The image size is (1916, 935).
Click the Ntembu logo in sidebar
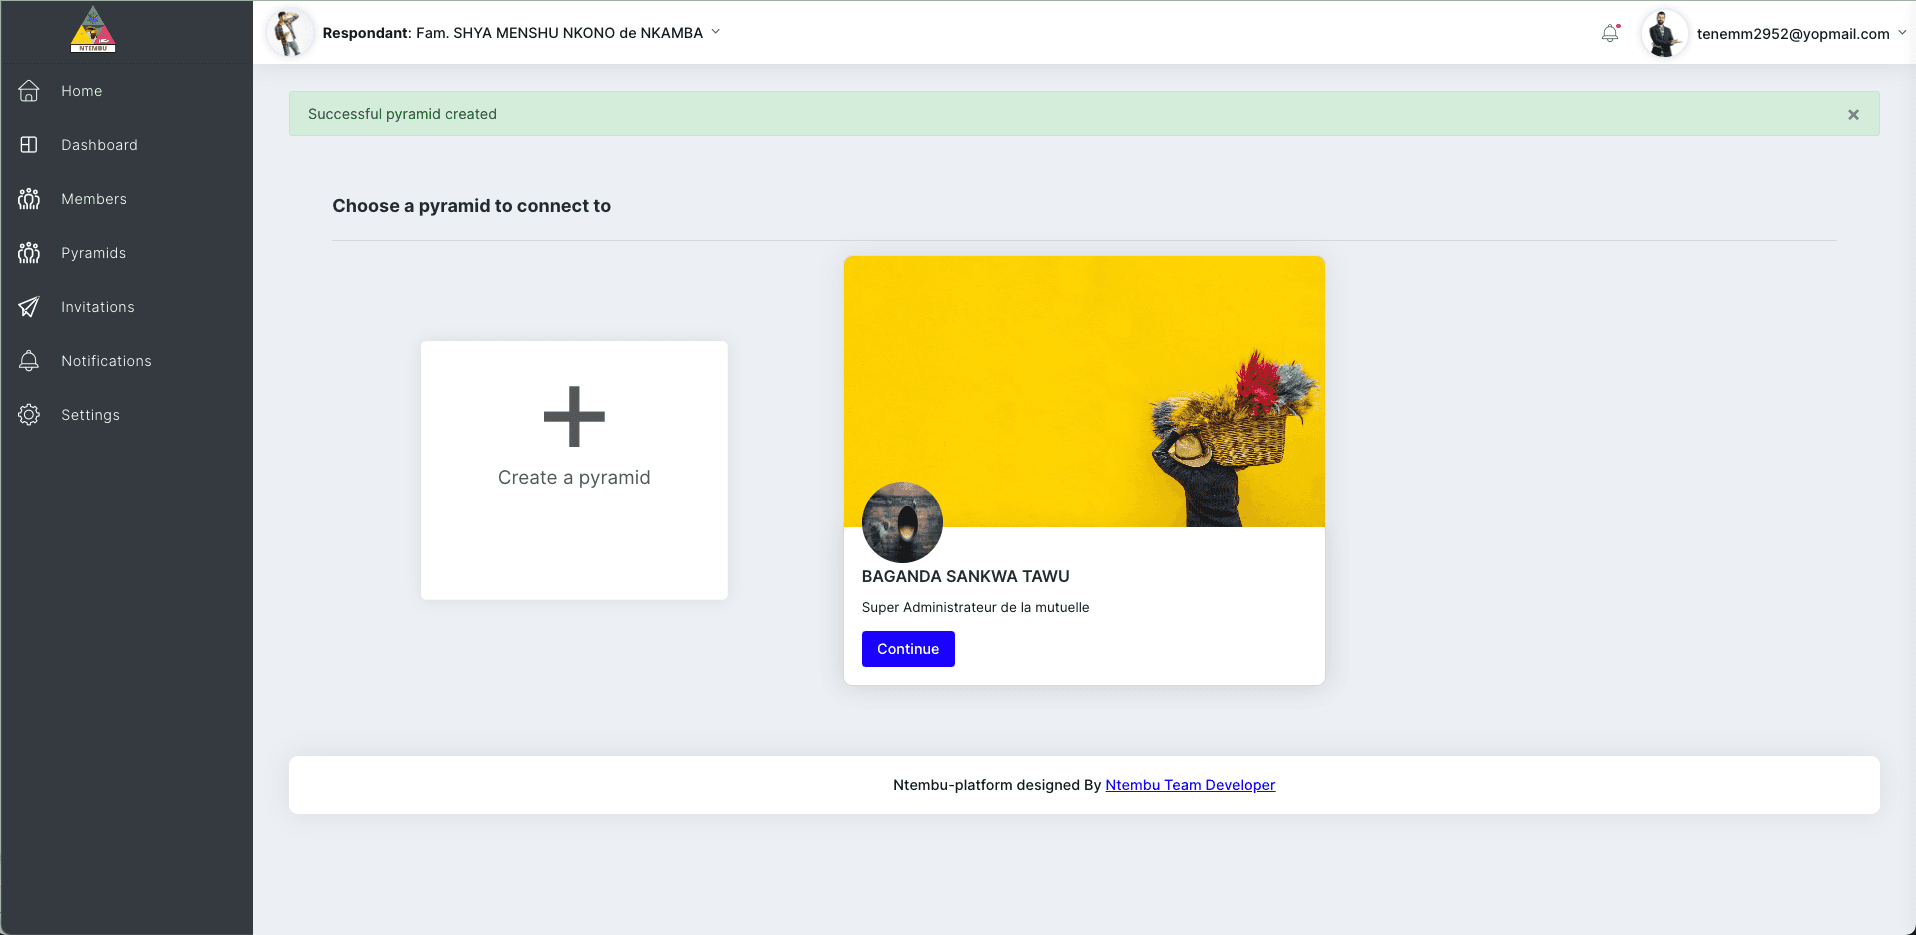pyautogui.click(x=93, y=30)
